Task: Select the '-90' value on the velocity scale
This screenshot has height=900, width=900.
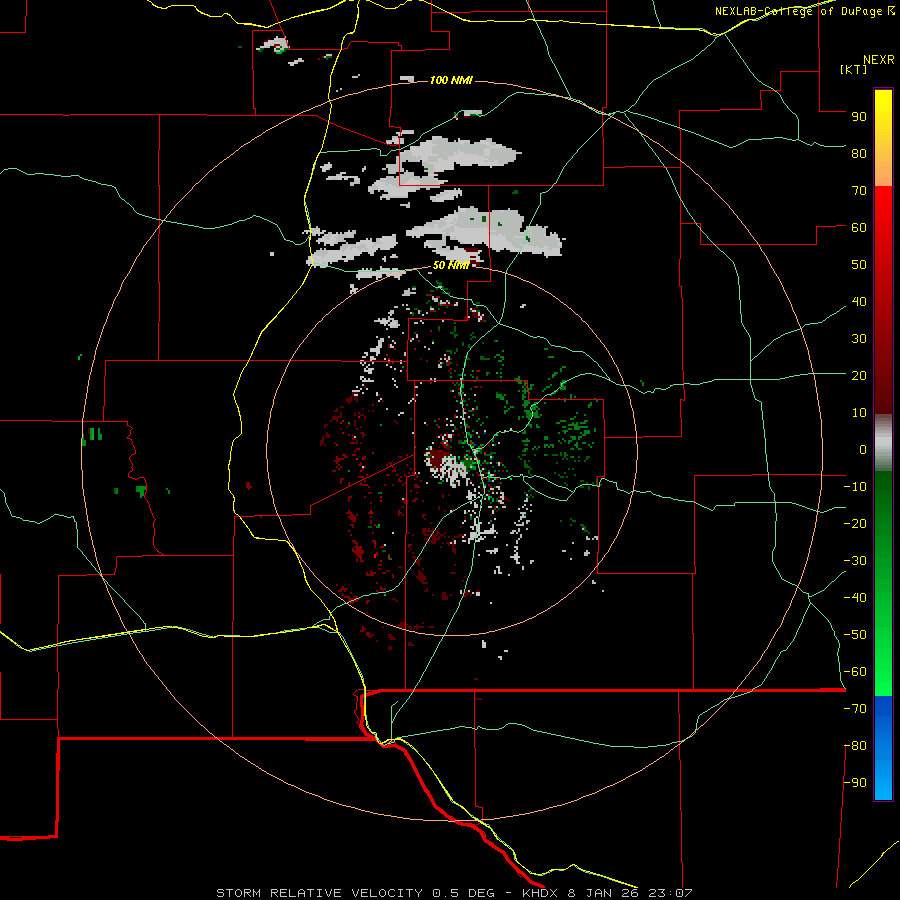Action: pos(855,783)
